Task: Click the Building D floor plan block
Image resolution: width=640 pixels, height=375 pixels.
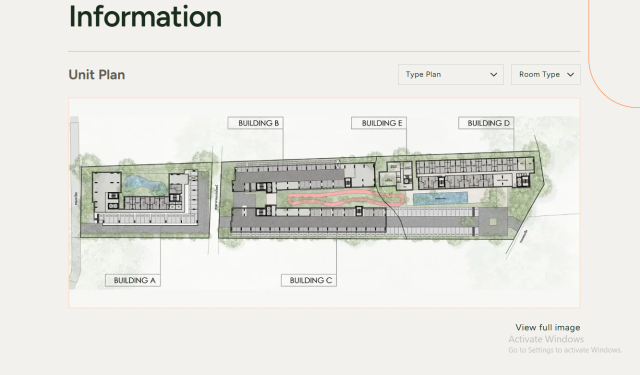Action: tap(475, 173)
